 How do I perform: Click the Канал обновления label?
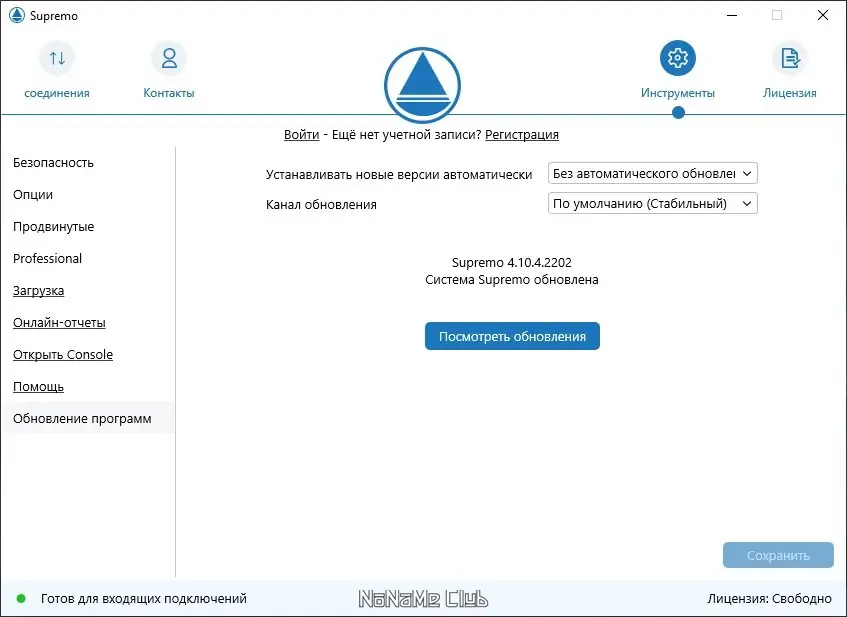(321, 205)
